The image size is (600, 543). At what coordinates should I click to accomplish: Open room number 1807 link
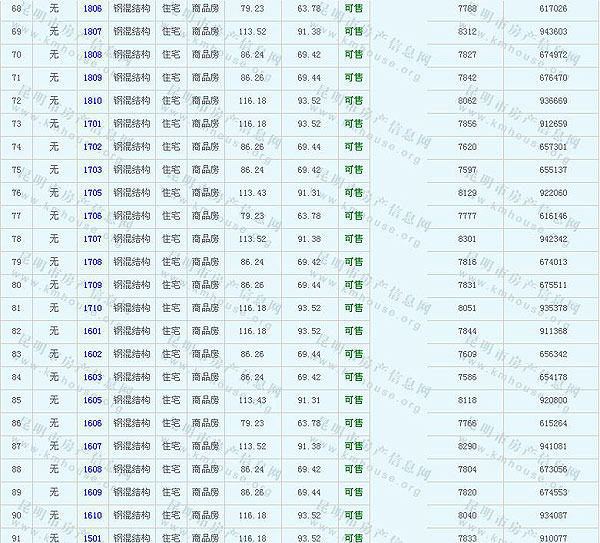click(x=92, y=31)
